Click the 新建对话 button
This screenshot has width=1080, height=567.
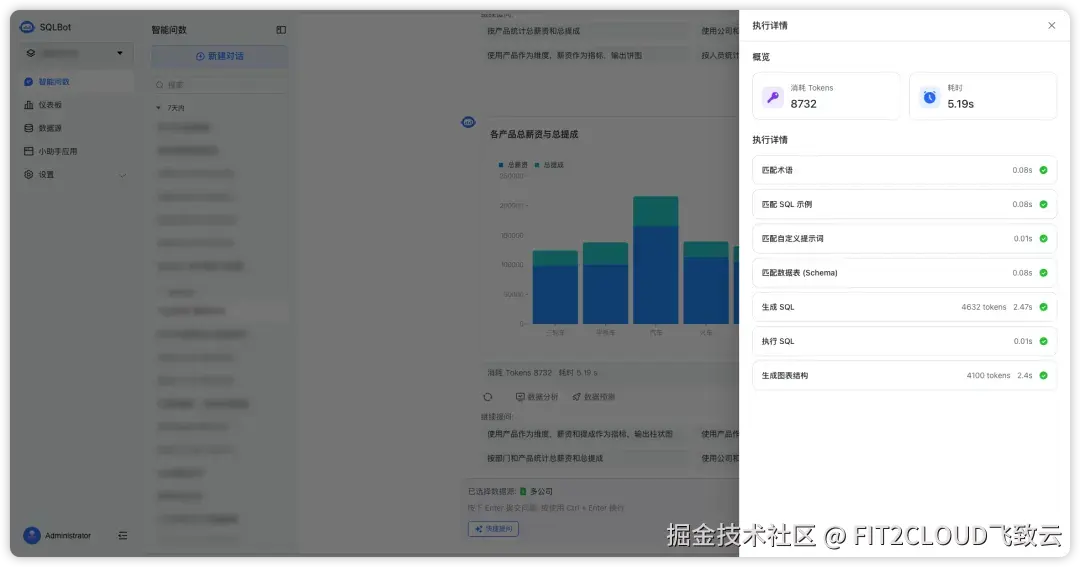219,56
